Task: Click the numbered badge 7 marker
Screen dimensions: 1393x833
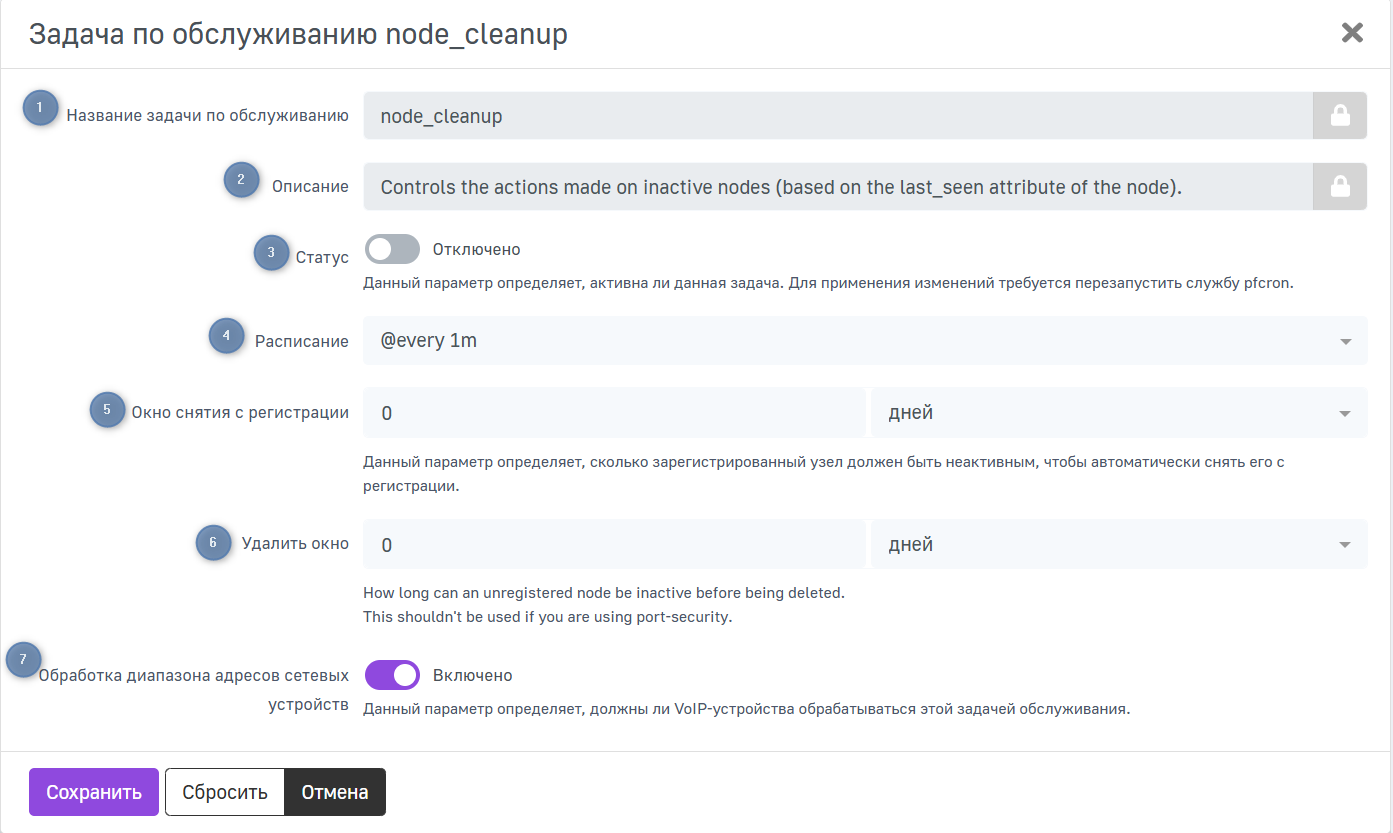Action: (x=24, y=660)
